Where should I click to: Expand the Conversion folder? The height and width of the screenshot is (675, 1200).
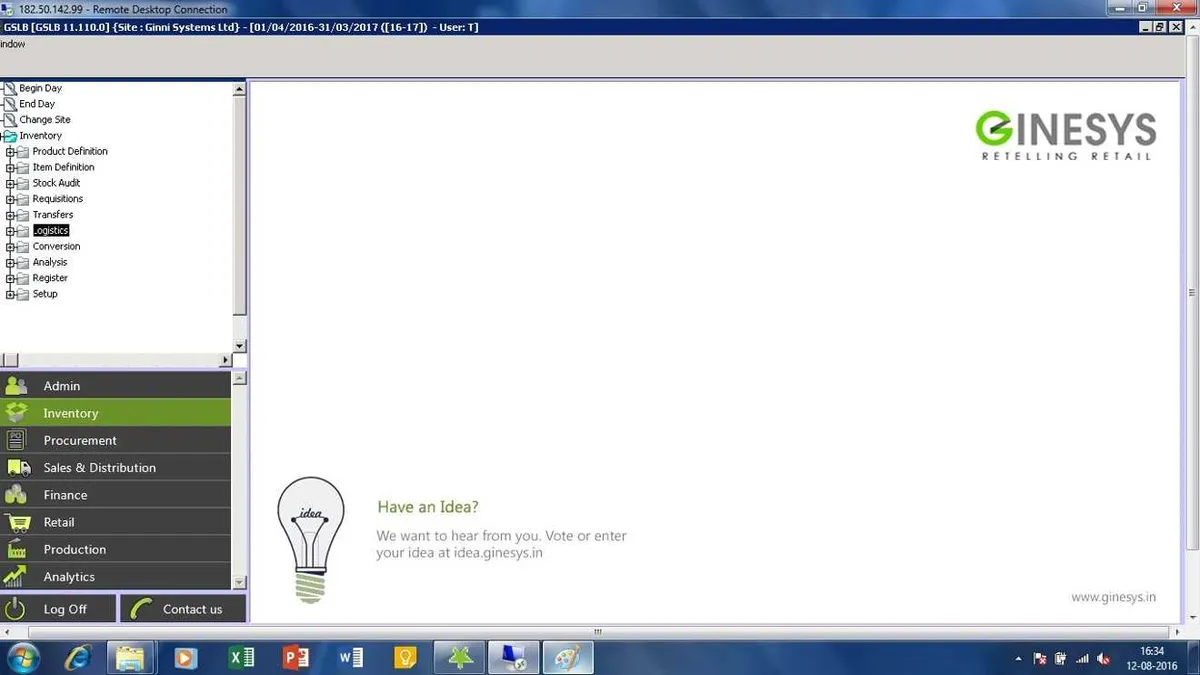coord(11,246)
